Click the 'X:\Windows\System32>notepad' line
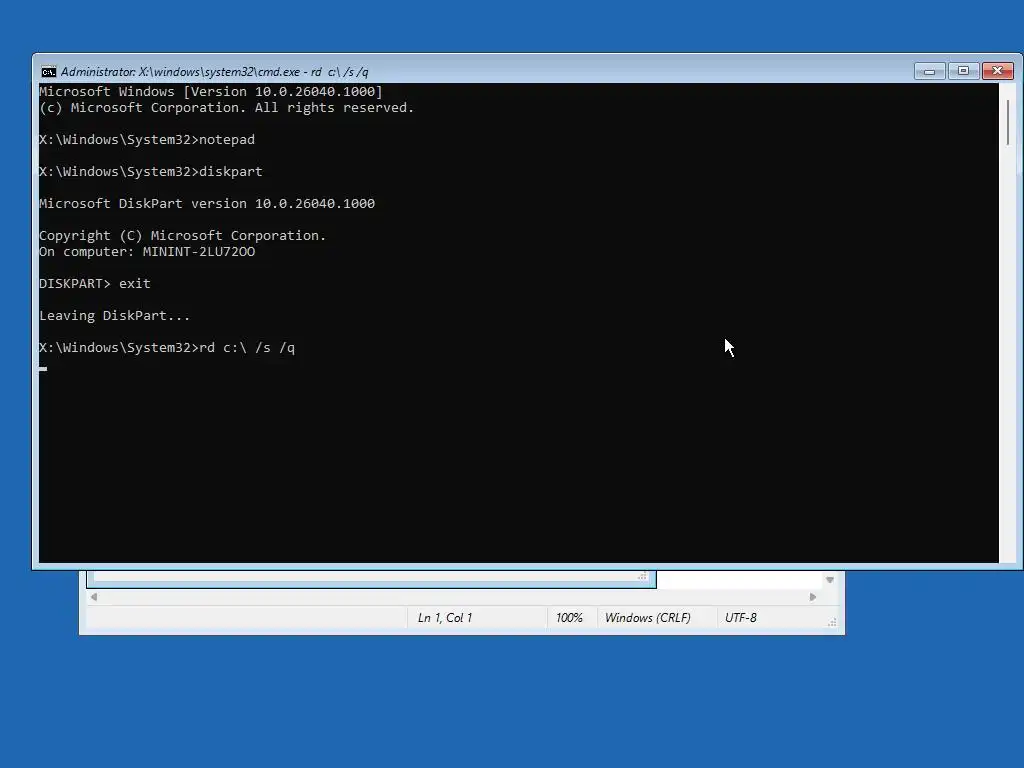1024x768 pixels. pos(147,140)
